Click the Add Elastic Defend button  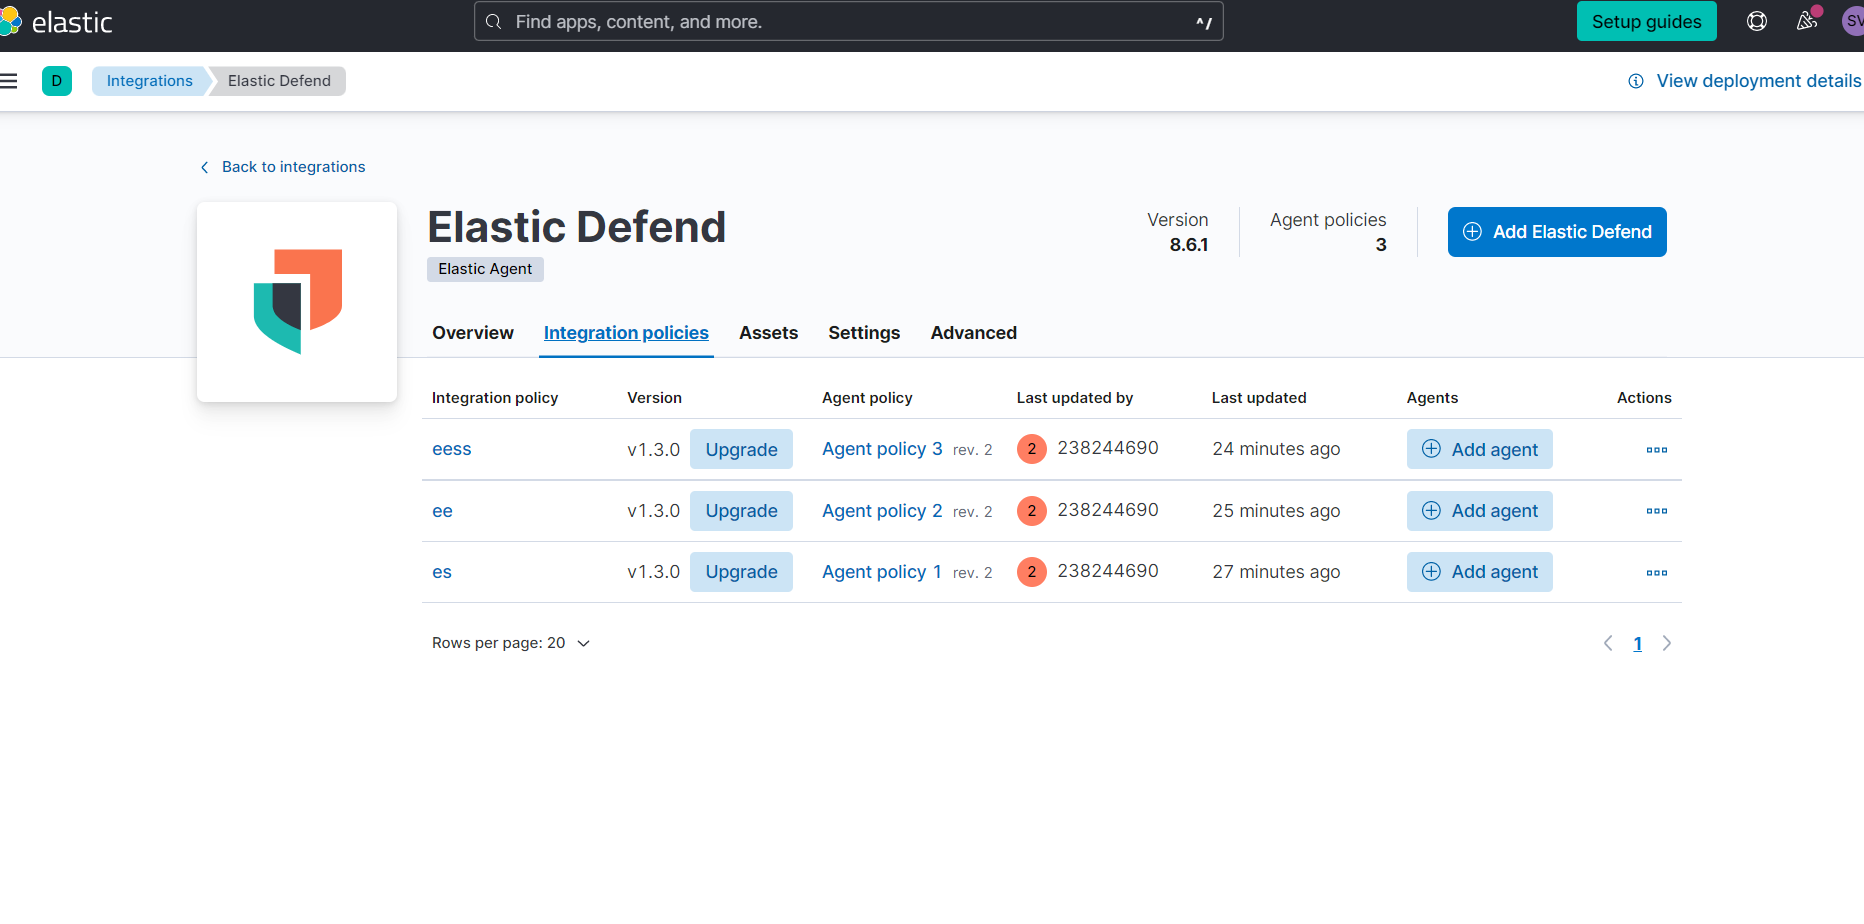click(x=1556, y=231)
